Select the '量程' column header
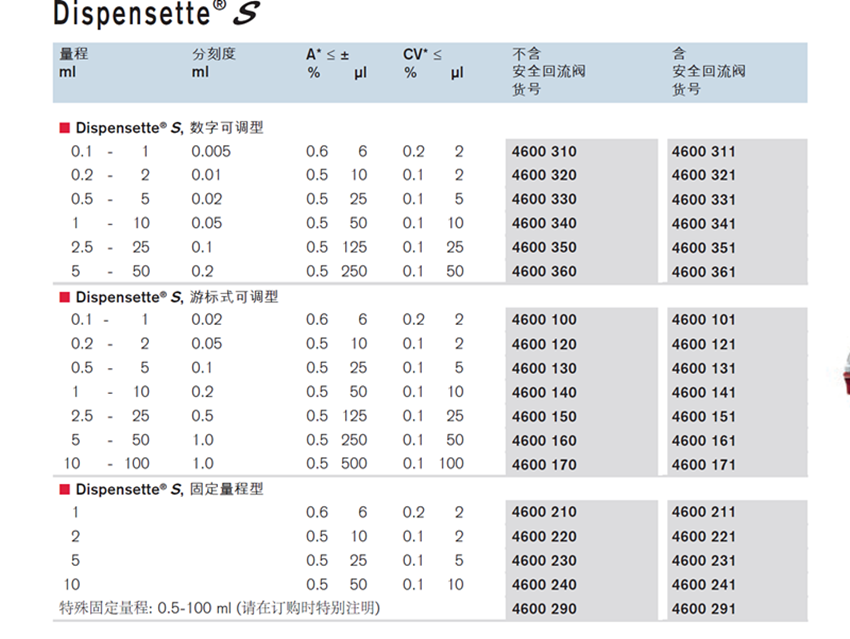850x639 pixels. coord(74,54)
